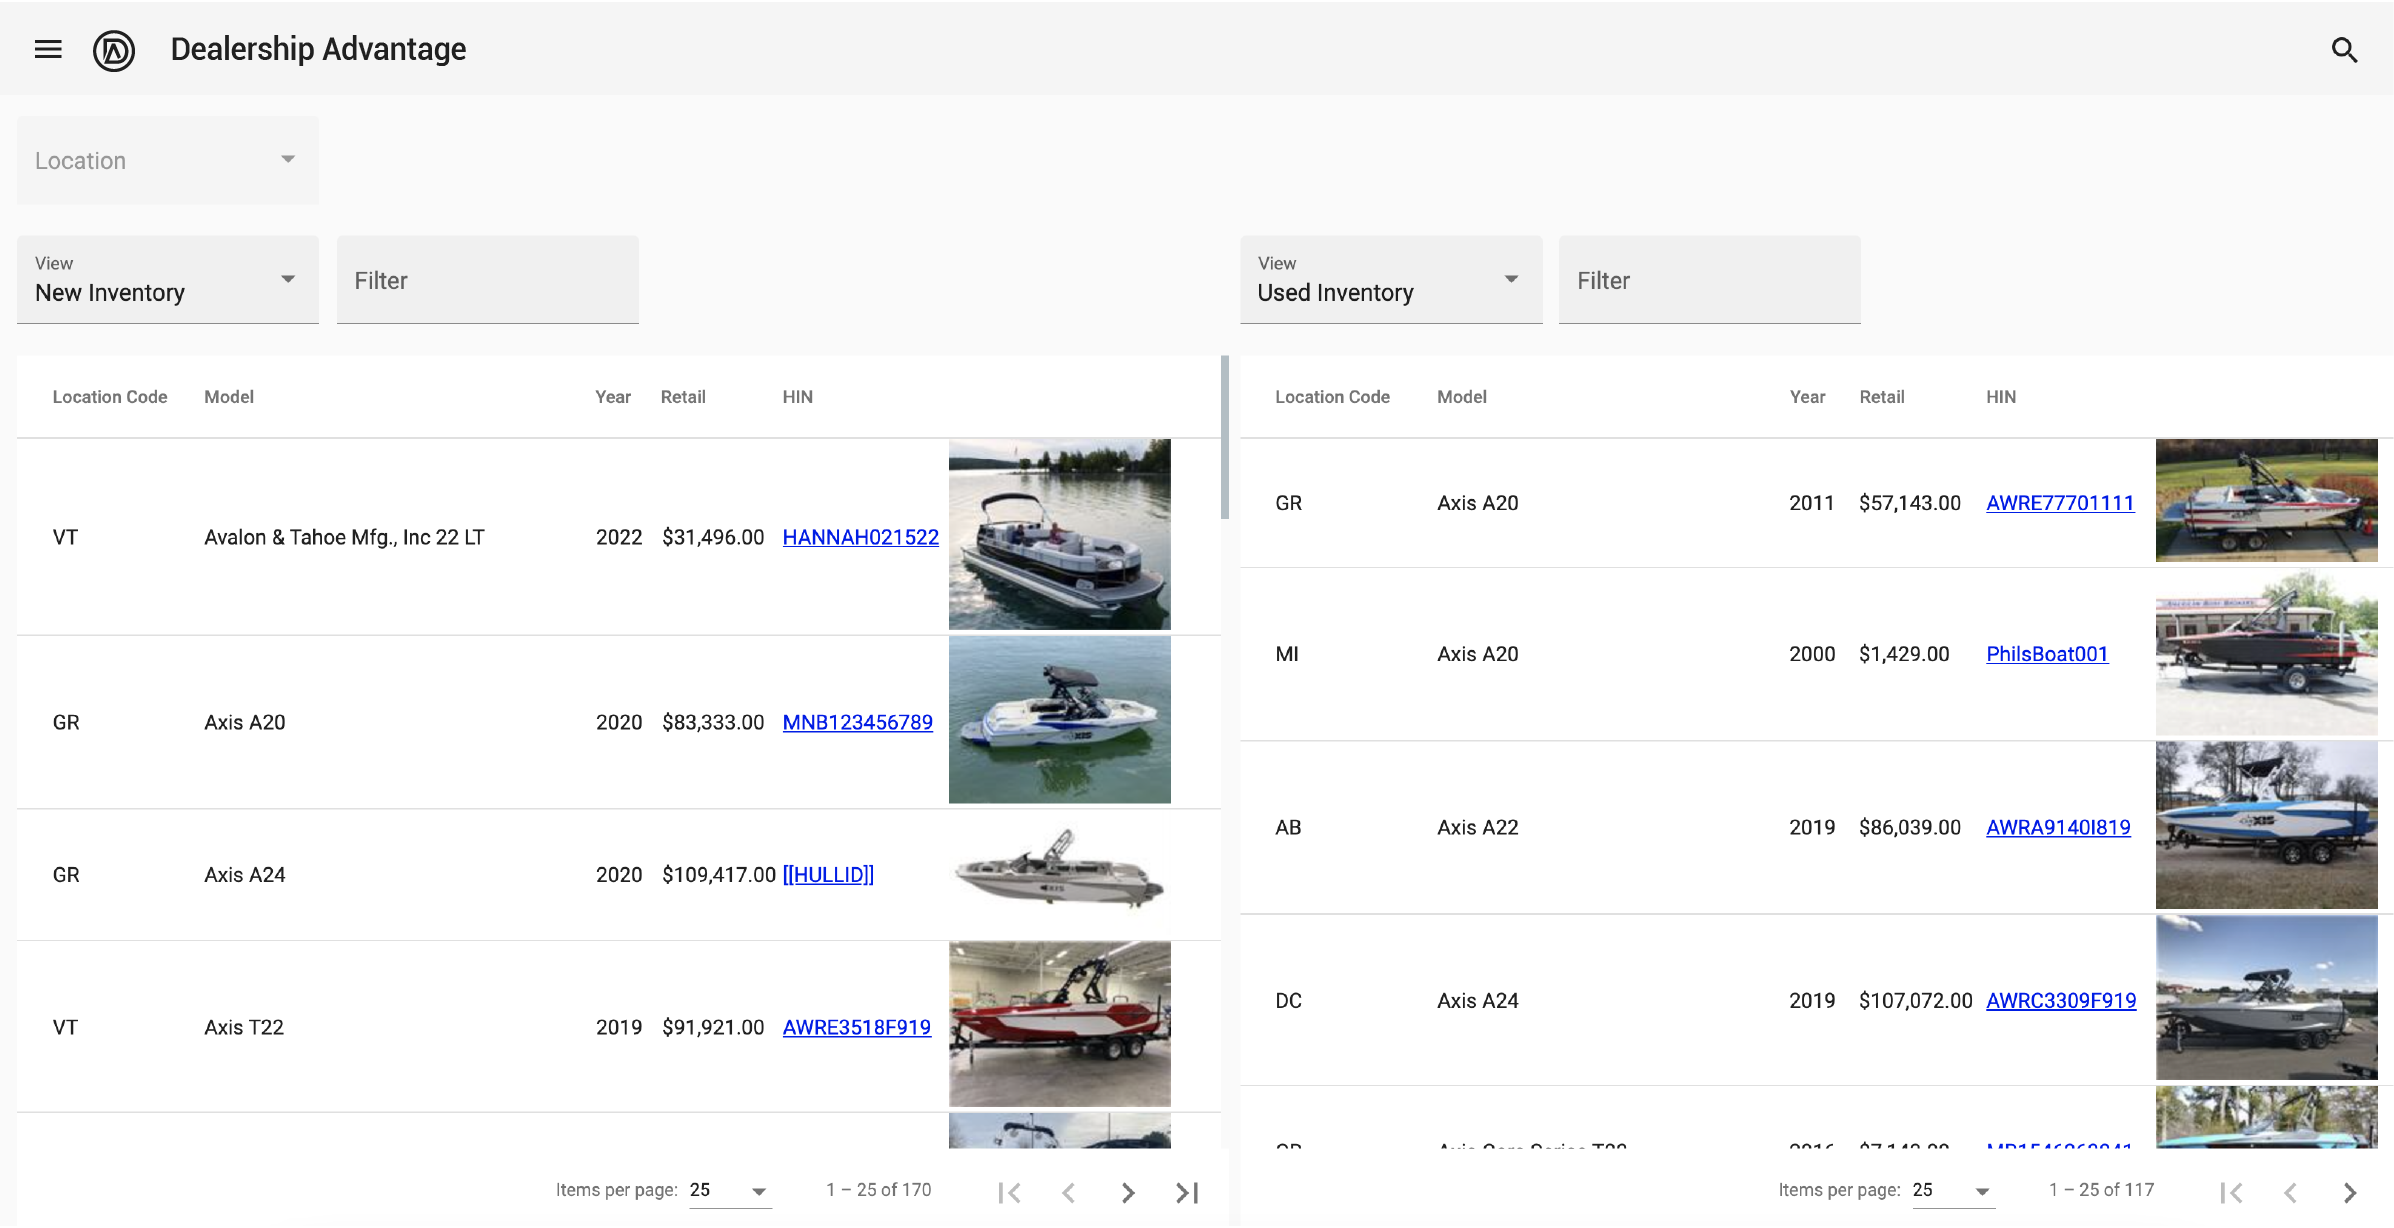Go to previous page of Used Inventory
The image size is (2394, 1228).
[x=2291, y=1192]
